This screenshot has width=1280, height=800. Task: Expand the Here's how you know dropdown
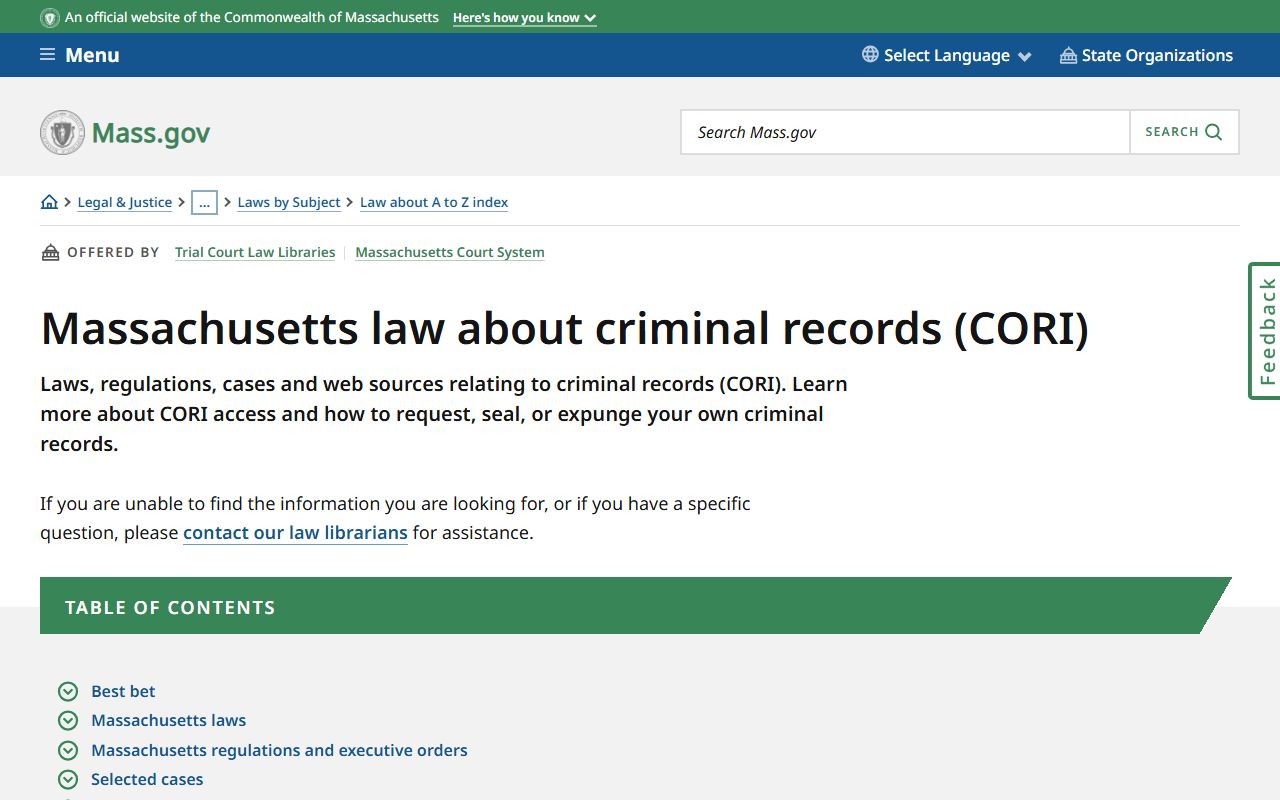tap(525, 18)
